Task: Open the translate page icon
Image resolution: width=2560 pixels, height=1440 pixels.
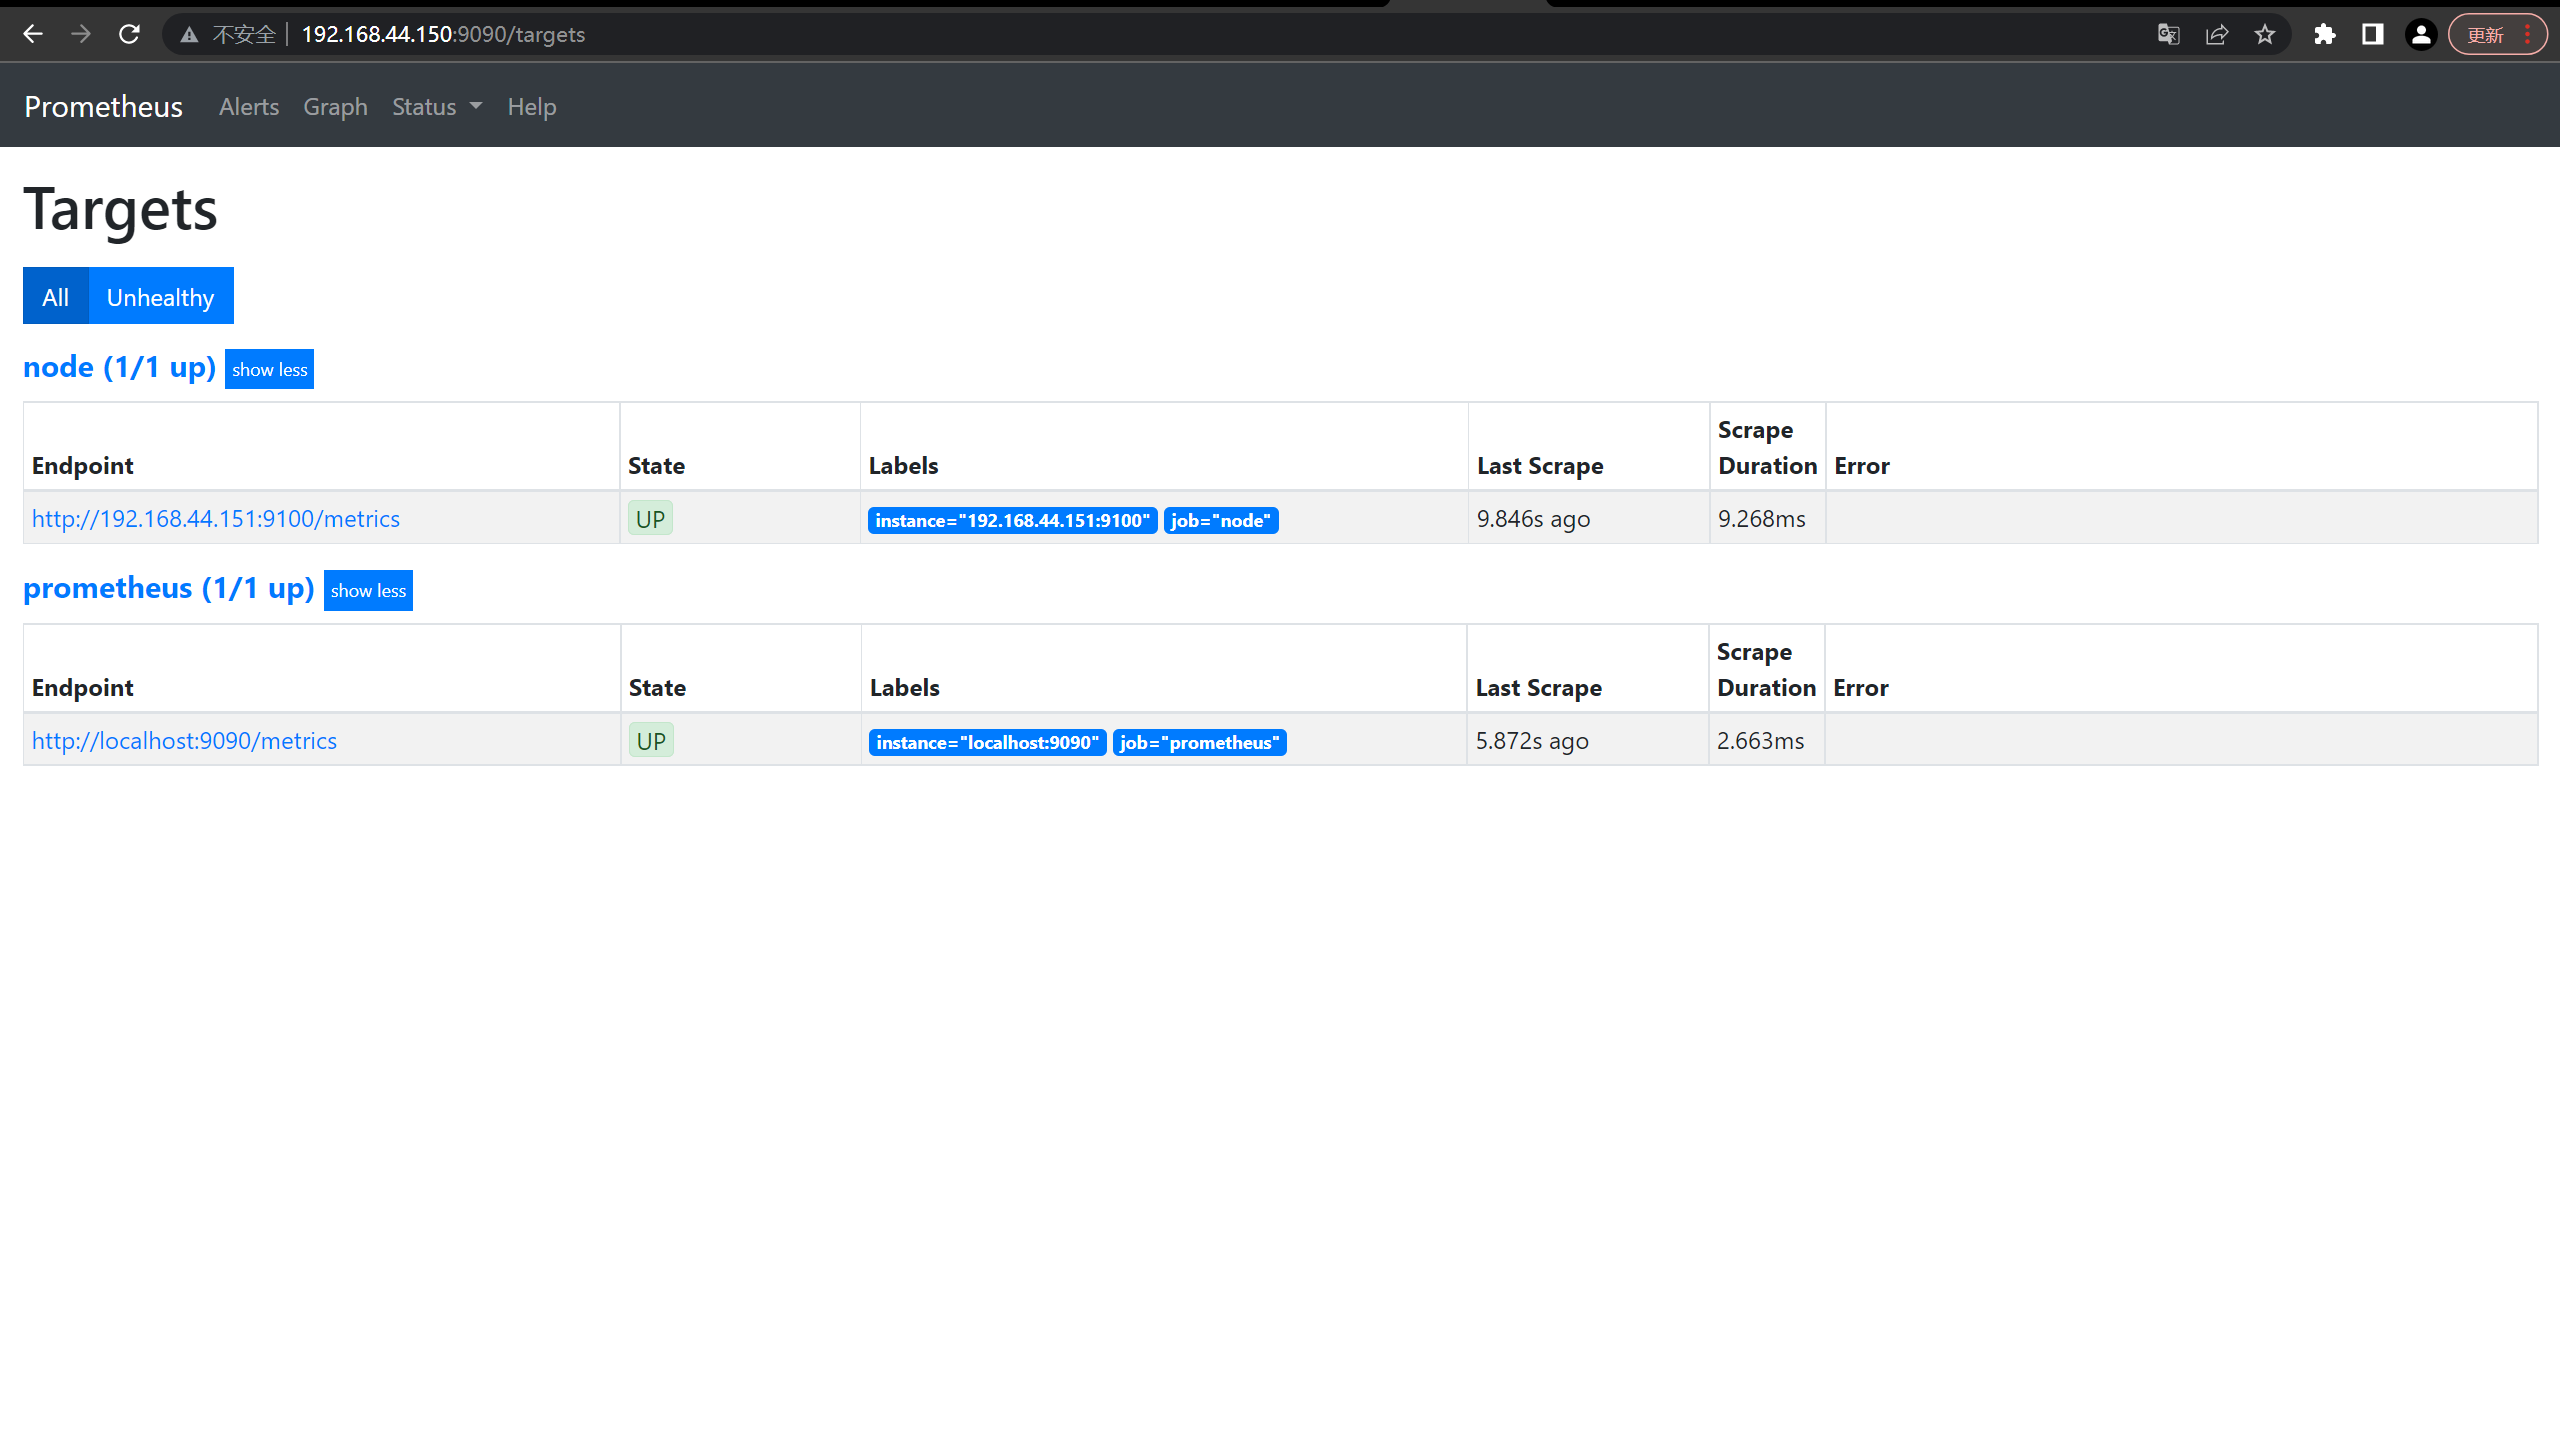Action: [2168, 35]
